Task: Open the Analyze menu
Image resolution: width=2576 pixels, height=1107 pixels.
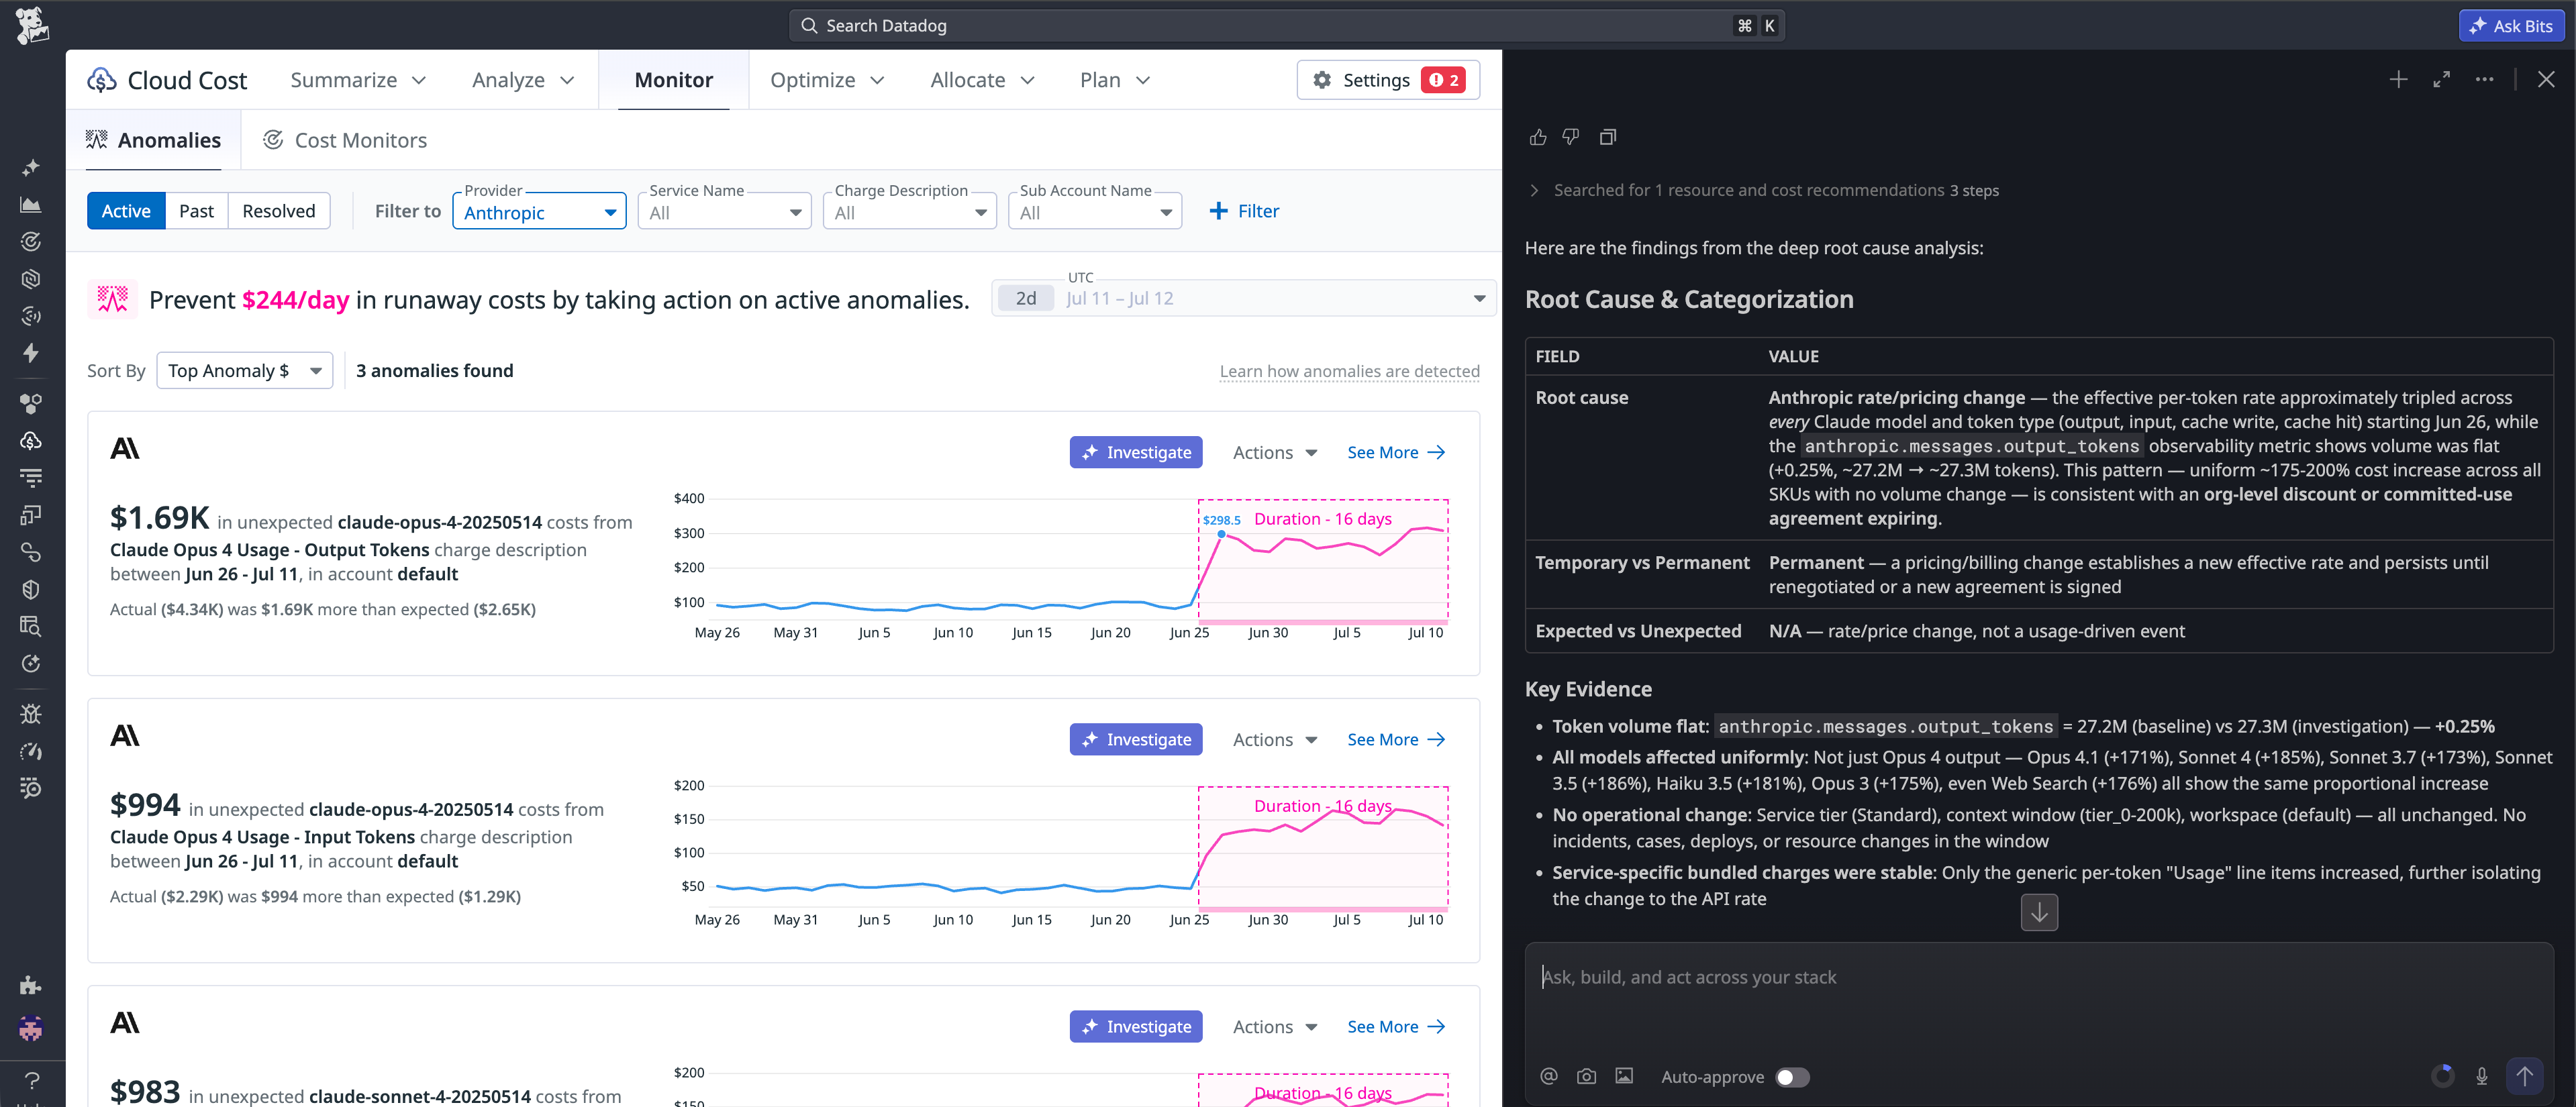Action: [523, 80]
